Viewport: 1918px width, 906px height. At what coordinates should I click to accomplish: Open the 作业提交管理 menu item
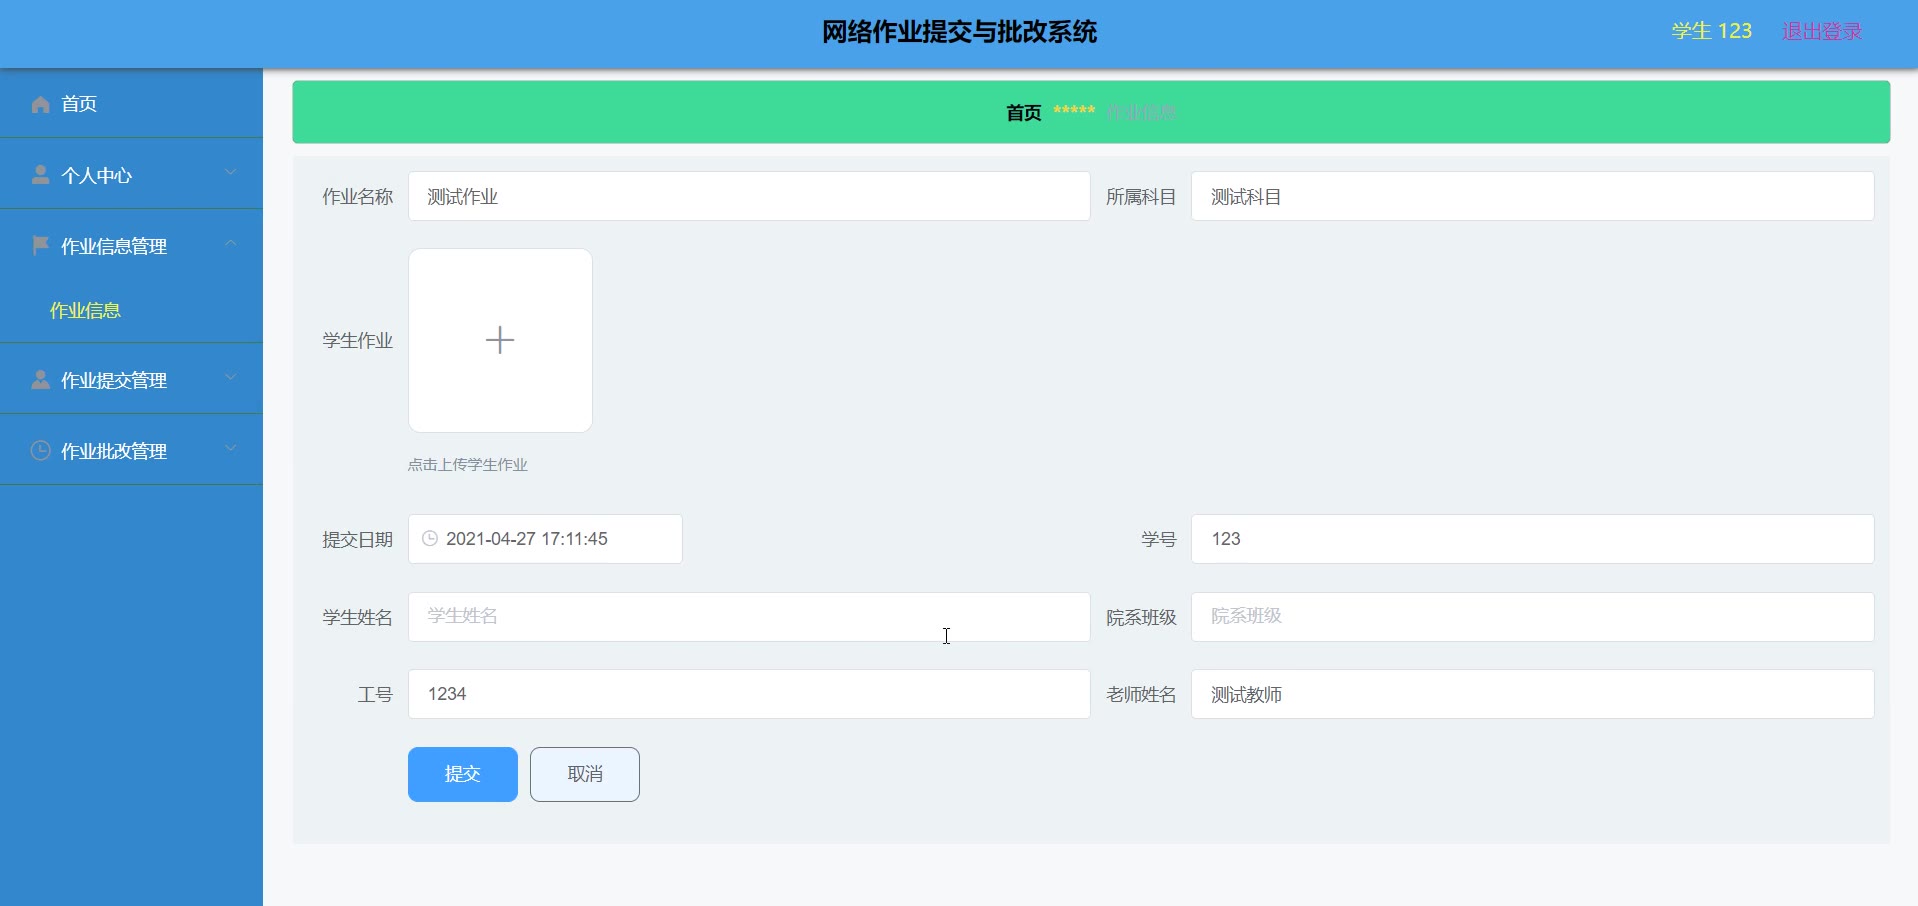pyautogui.click(x=131, y=379)
